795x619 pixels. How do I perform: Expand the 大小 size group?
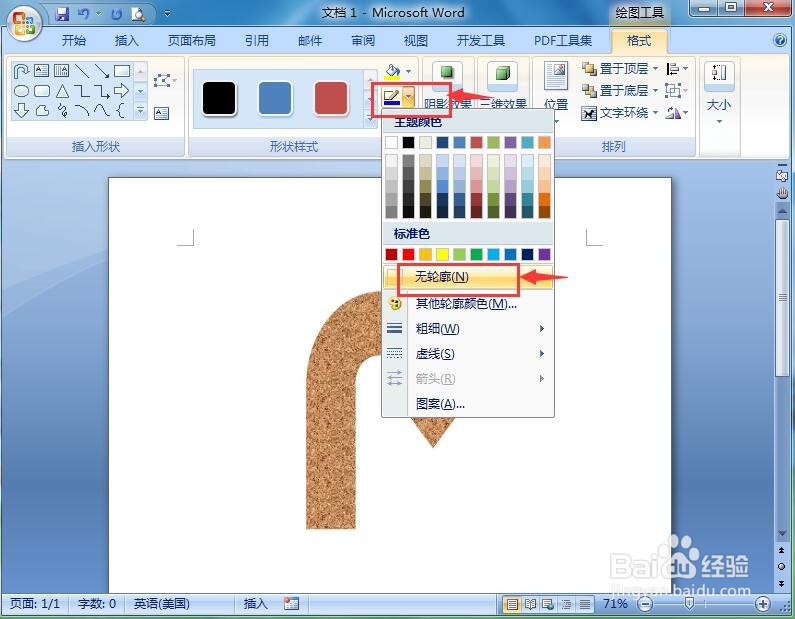pos(719,91)
